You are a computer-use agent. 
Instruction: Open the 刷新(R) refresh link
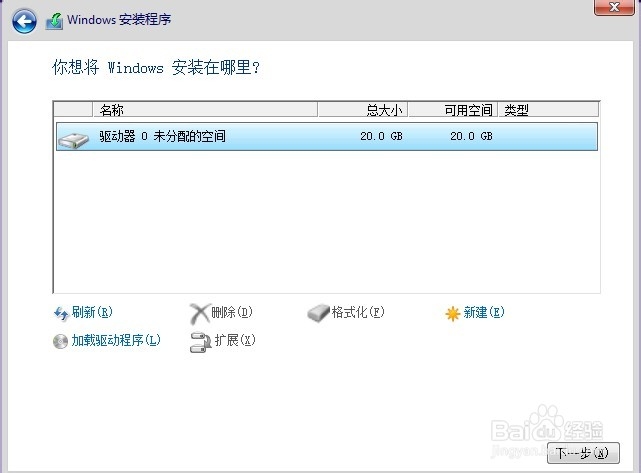tap(92, 312)
